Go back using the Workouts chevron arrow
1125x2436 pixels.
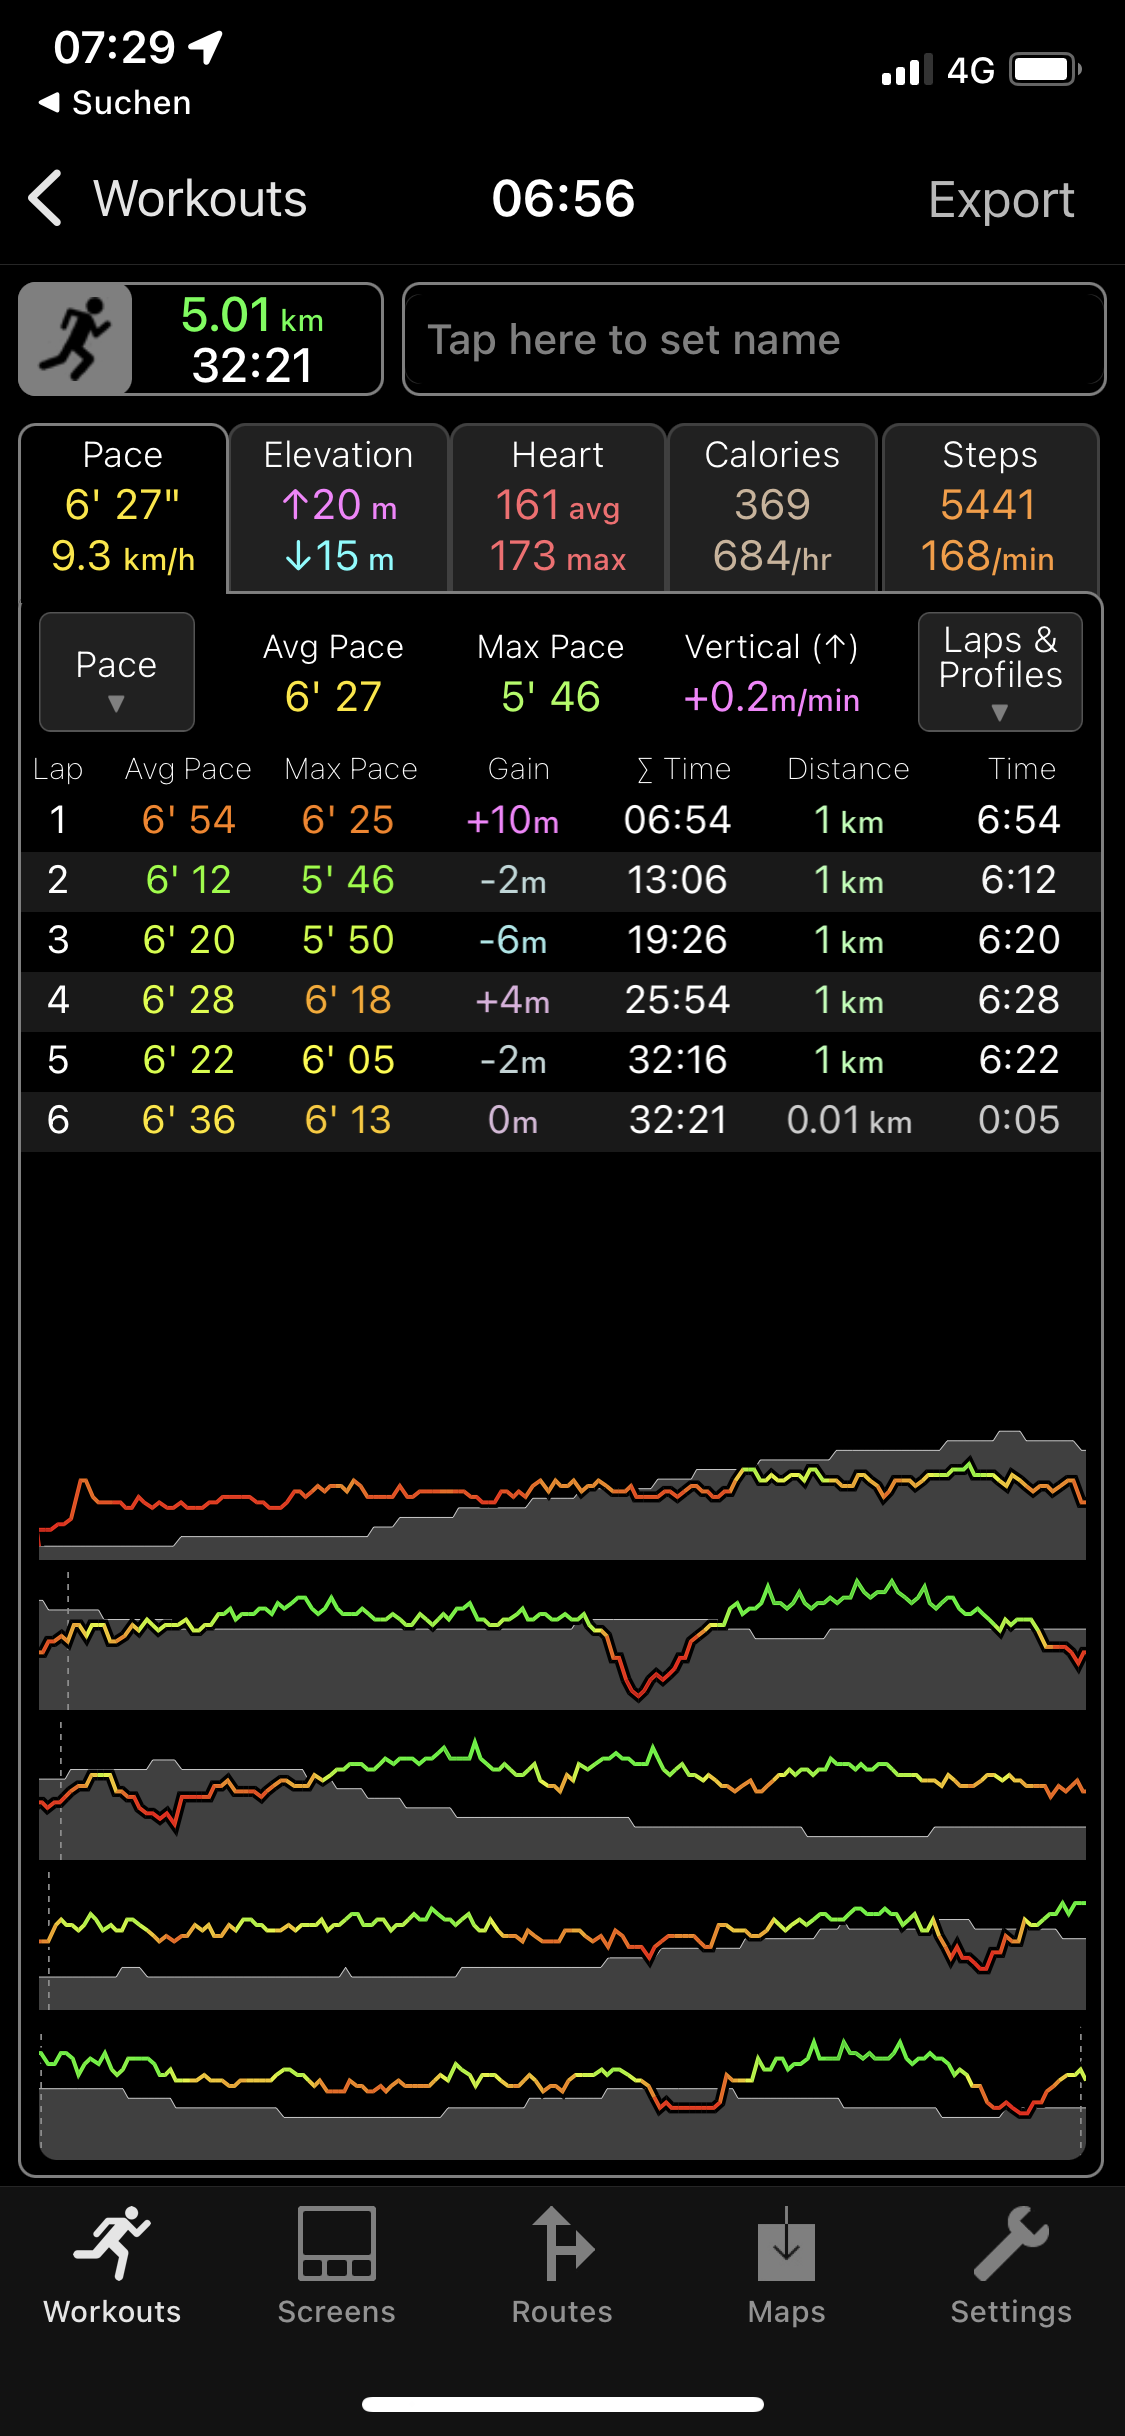pyautogui.click(x=46, y=198)
